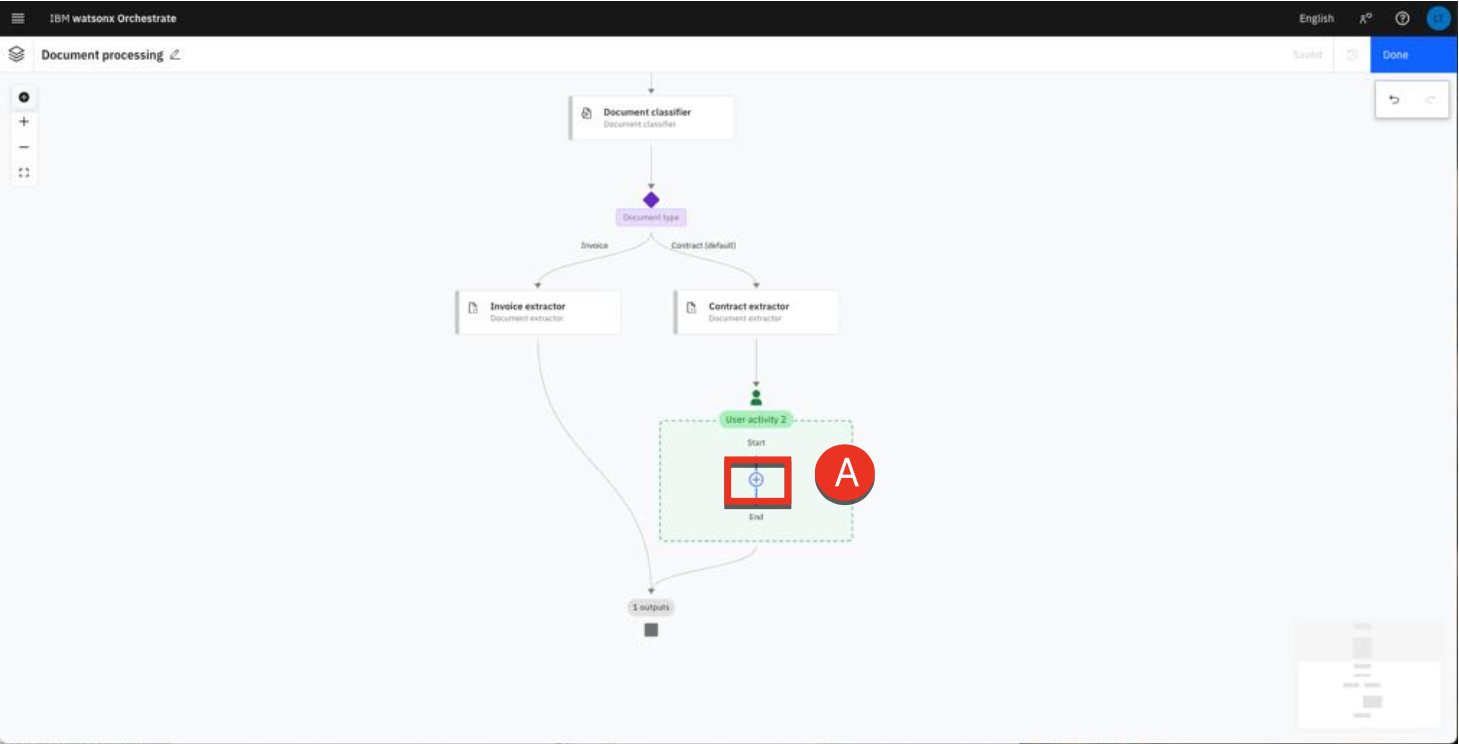
Task: Zoom in on the flow canvas
Action: (x=24, y=122)
